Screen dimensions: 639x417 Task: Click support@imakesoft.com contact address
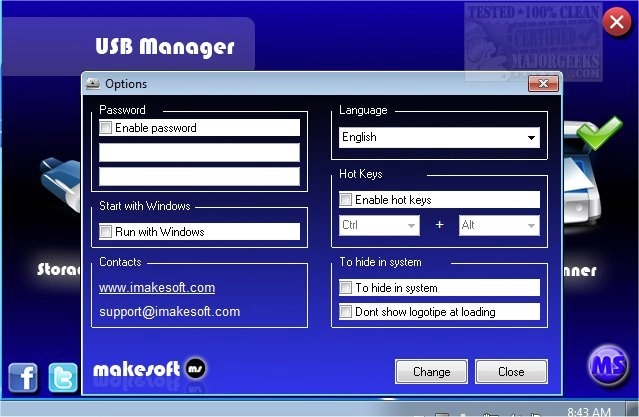170,312
